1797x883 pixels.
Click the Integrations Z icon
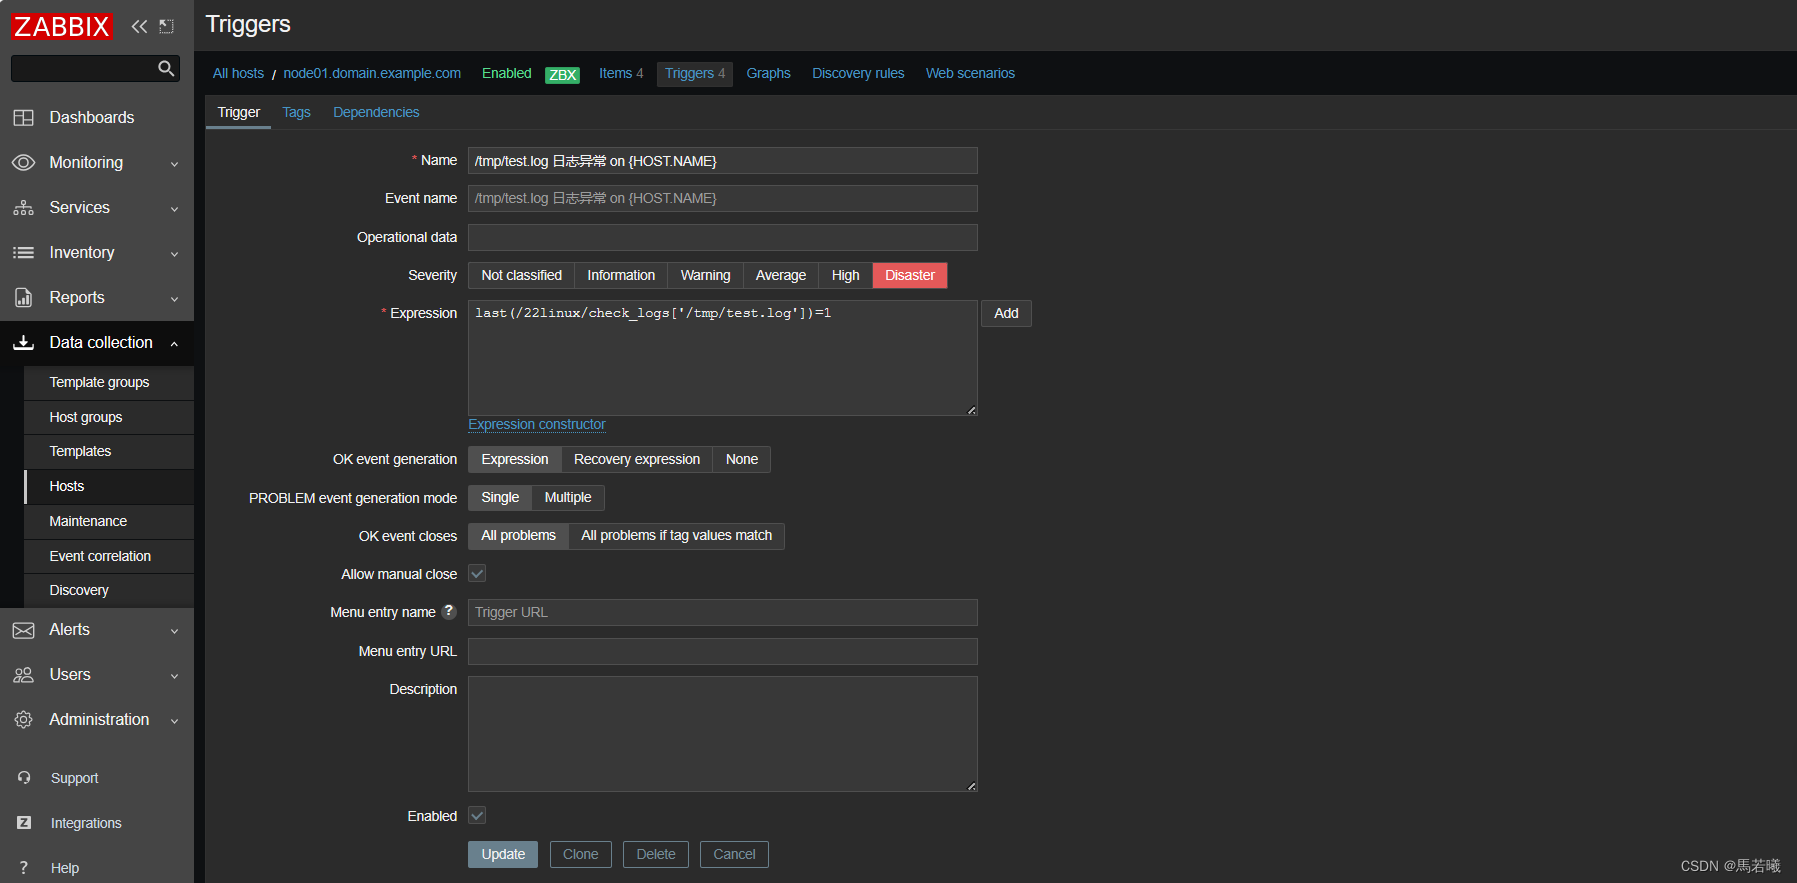(x=24, y=823)
